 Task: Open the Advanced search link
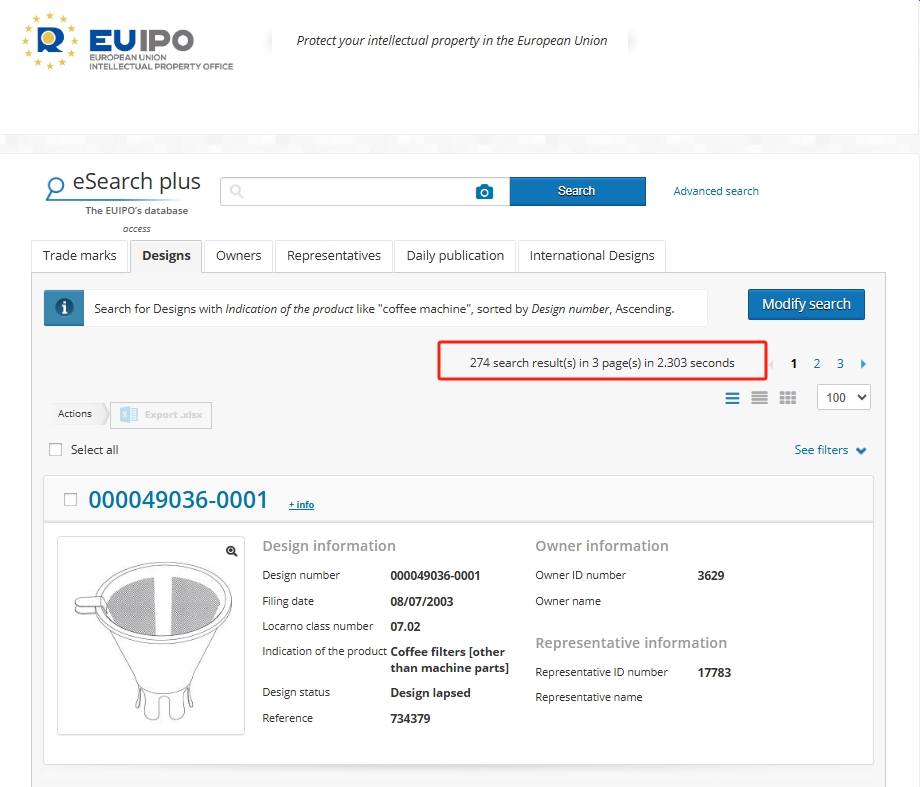click(x=716, y=191)
